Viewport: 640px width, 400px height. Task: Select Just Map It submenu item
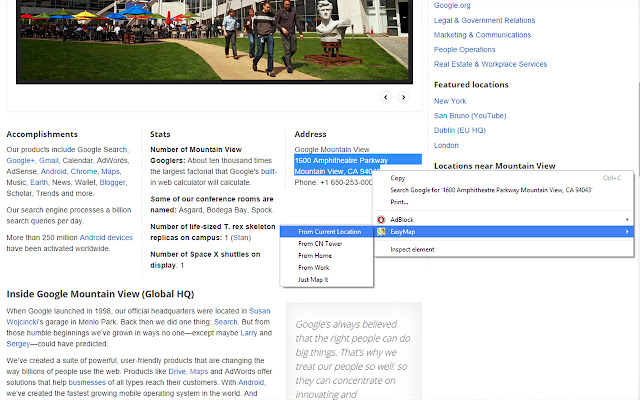pos(327,280)
